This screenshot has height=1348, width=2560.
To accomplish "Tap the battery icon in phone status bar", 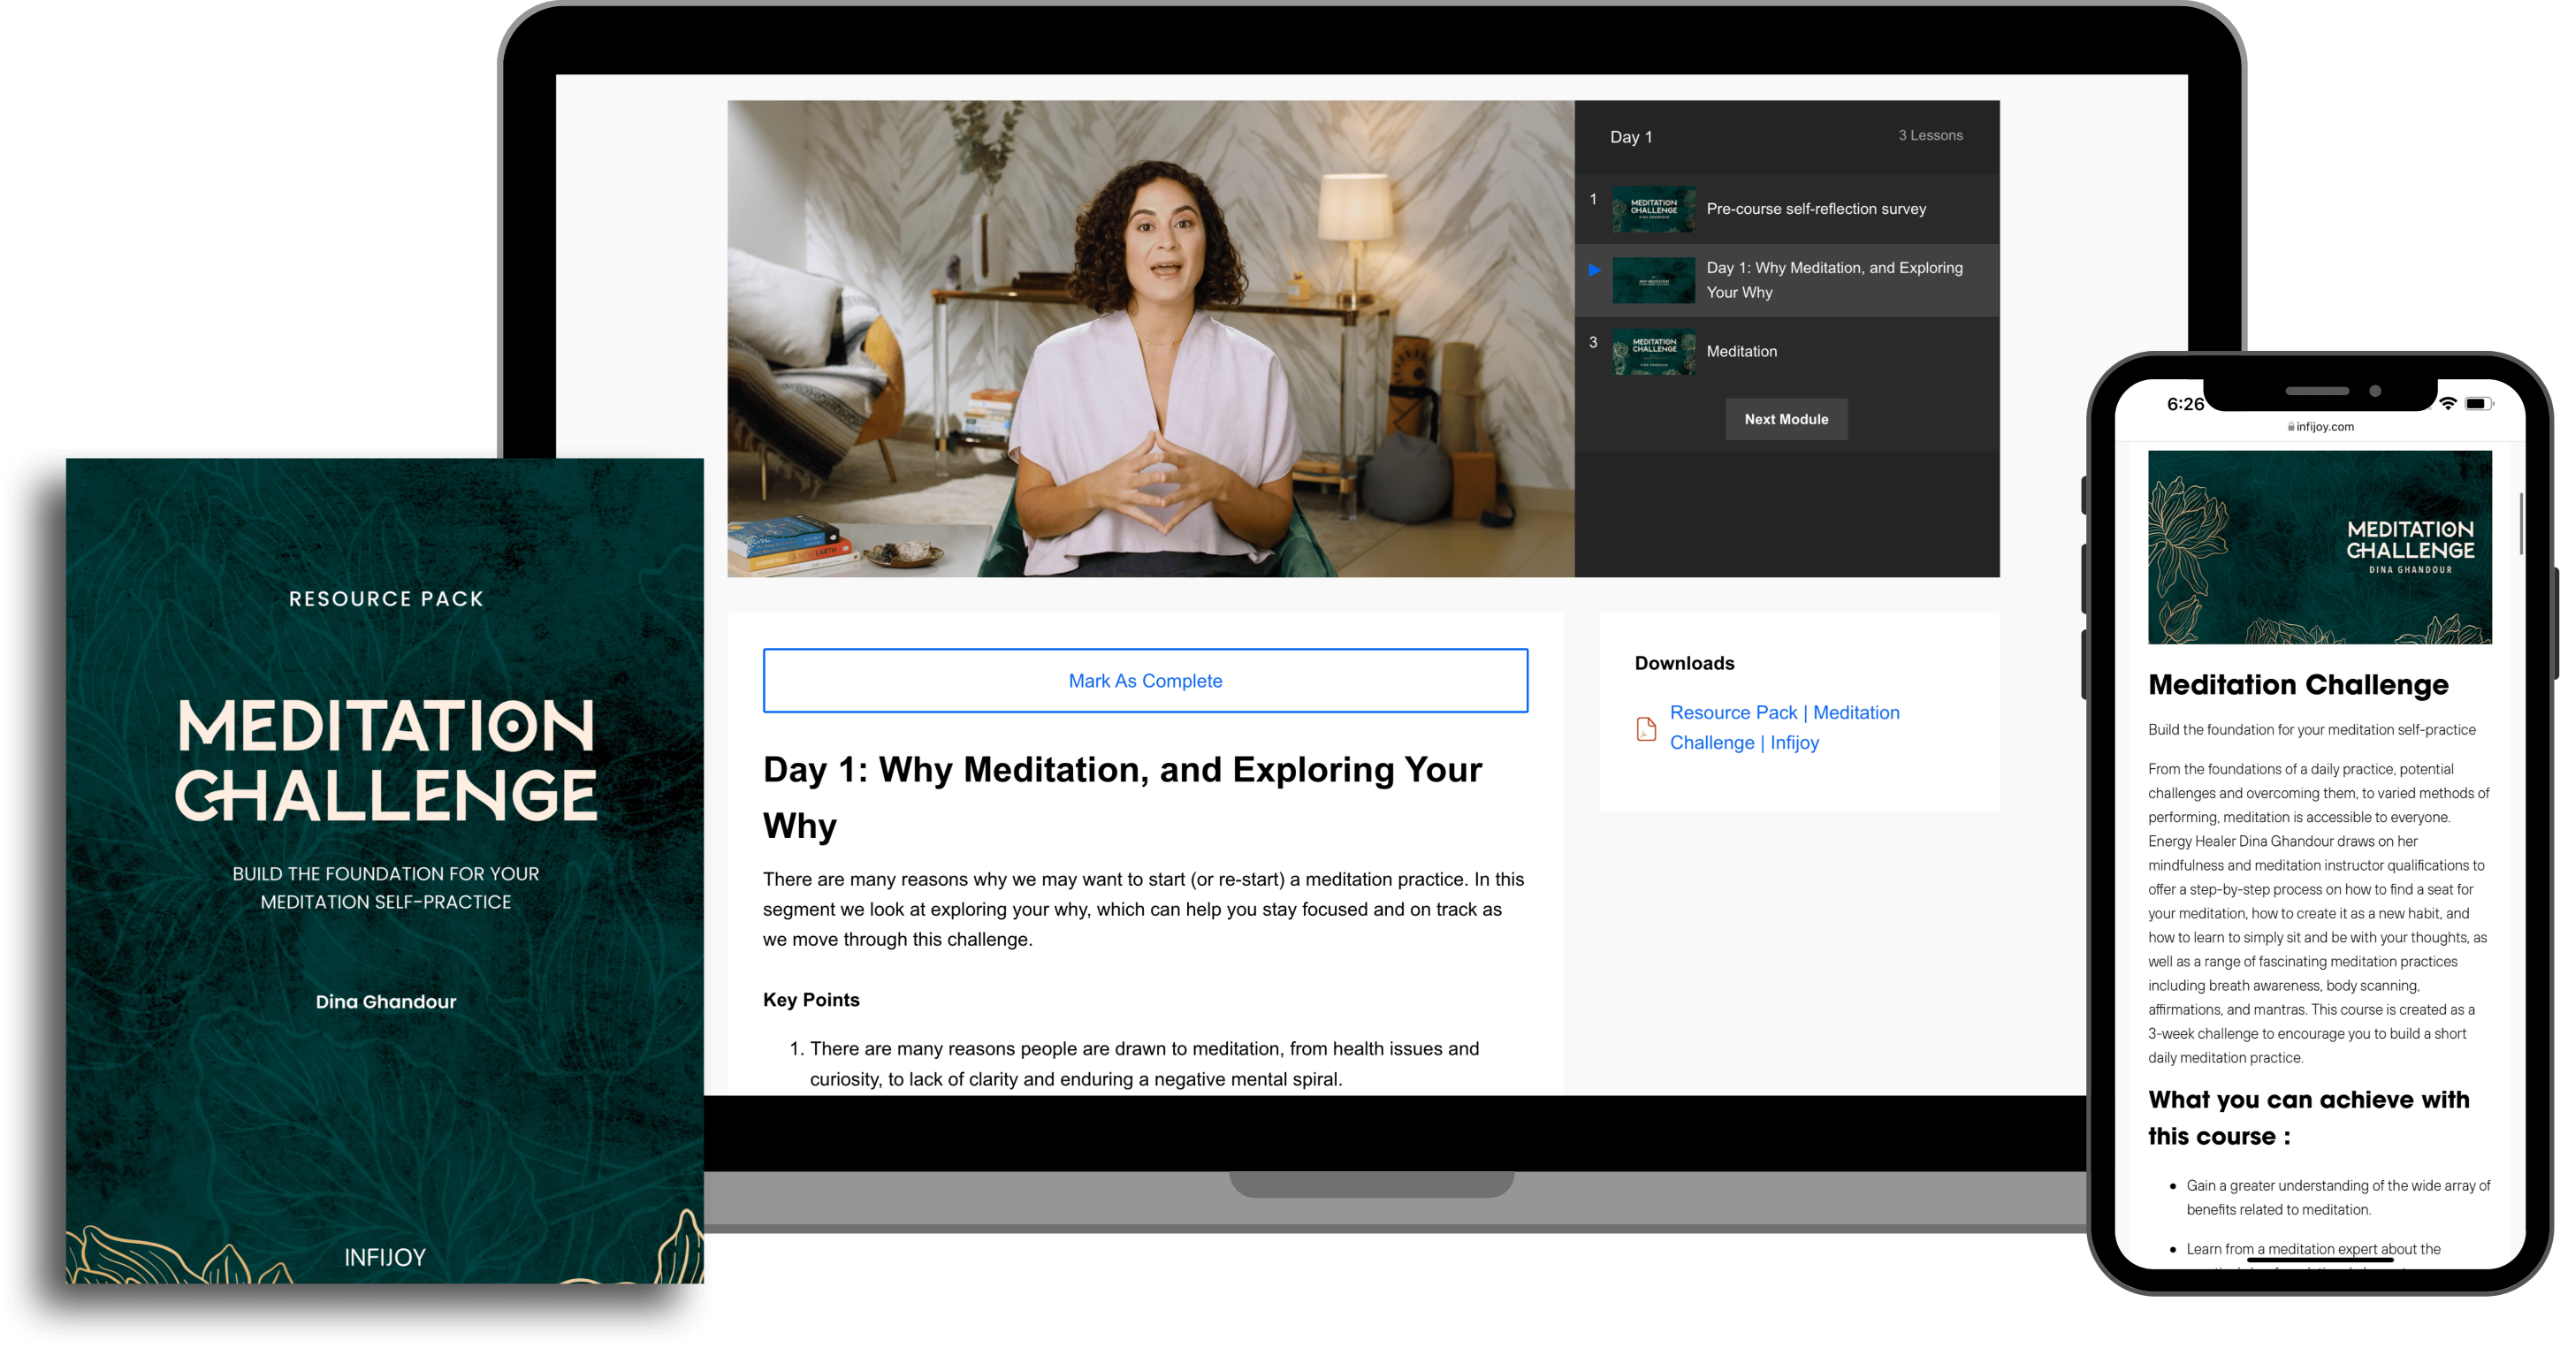I will [2477, 404].
